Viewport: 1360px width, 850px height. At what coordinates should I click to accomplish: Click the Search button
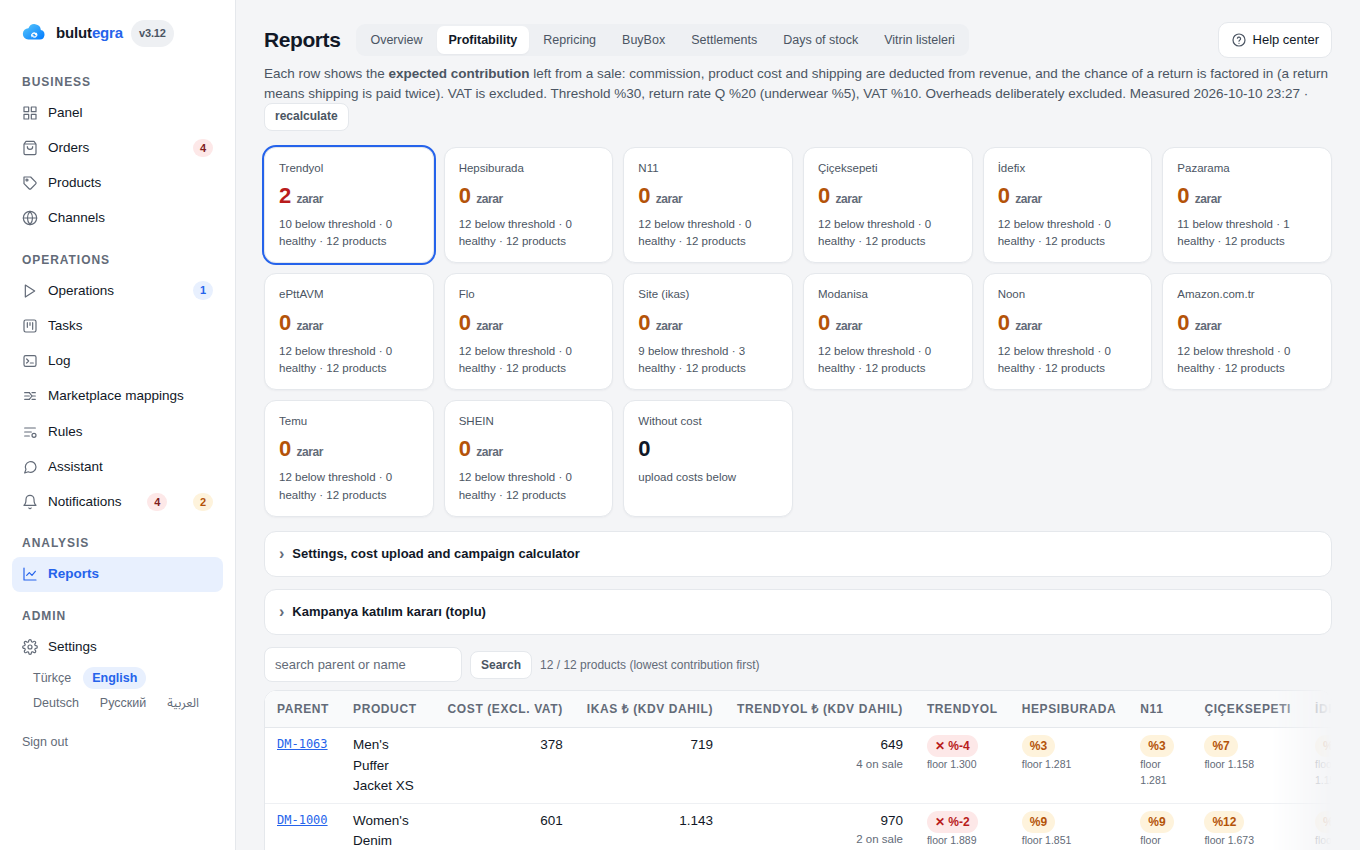[501, 665]
